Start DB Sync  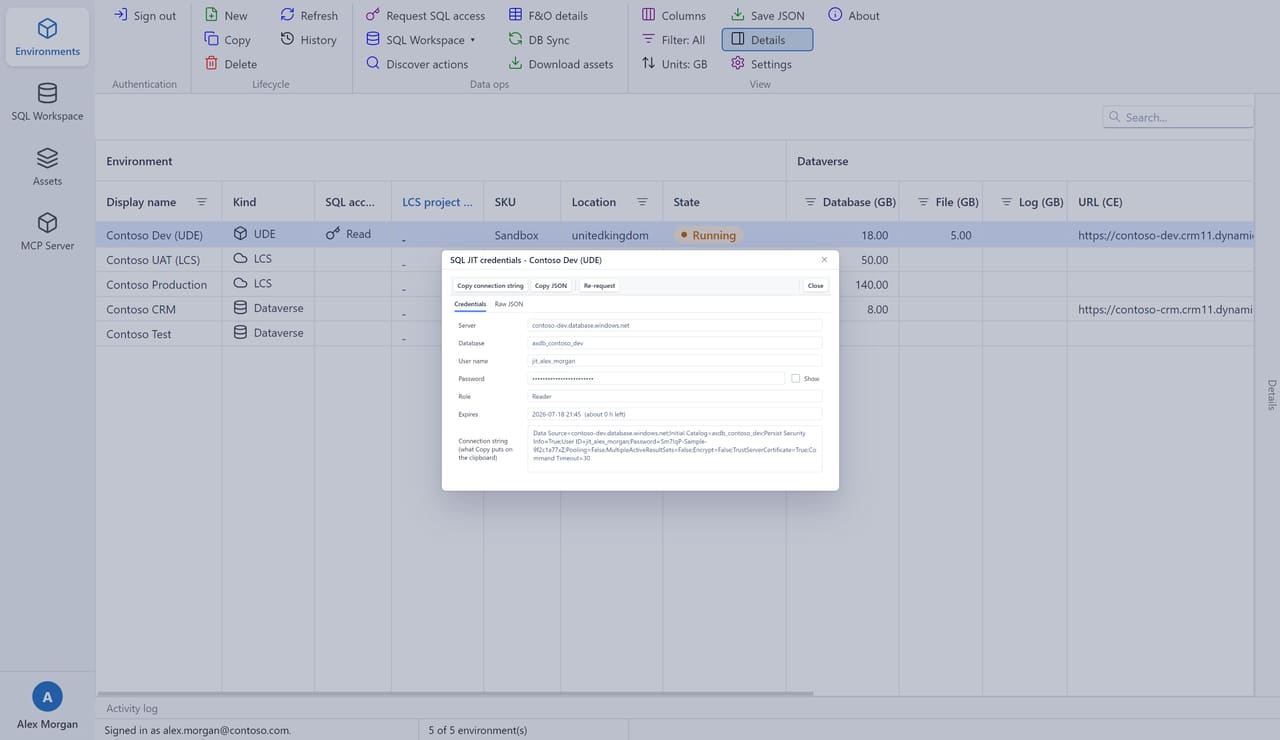(x=539, y=39)
